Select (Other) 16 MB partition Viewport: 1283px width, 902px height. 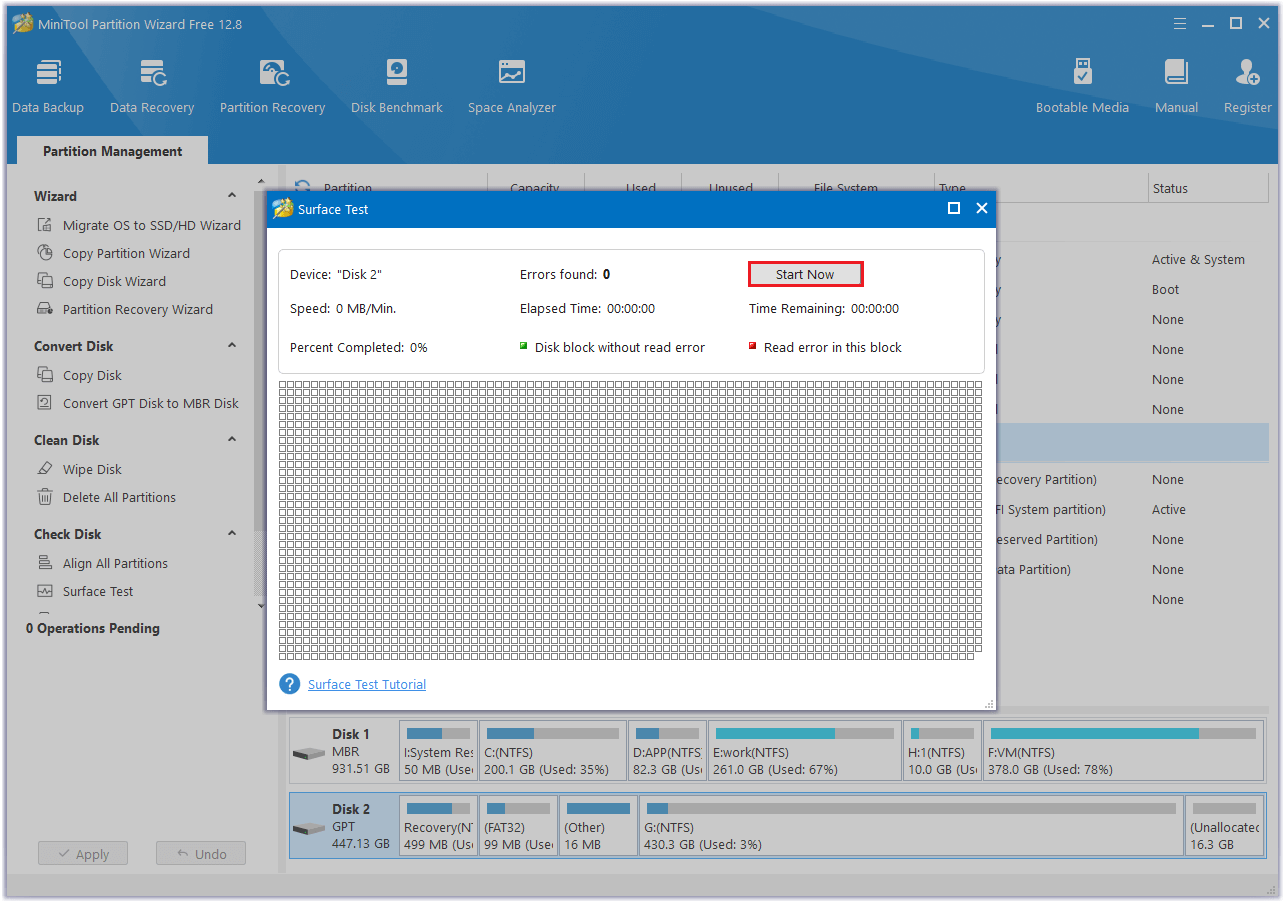(x=598, y=826)
